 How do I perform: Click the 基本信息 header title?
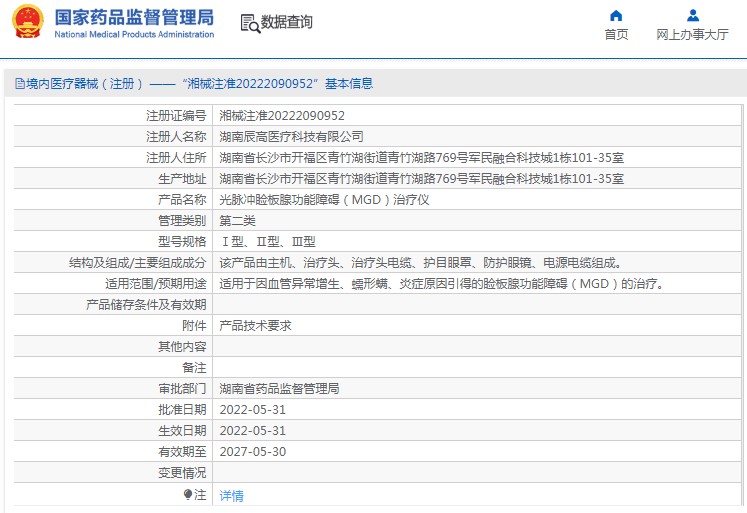click(x=349, y=84)
